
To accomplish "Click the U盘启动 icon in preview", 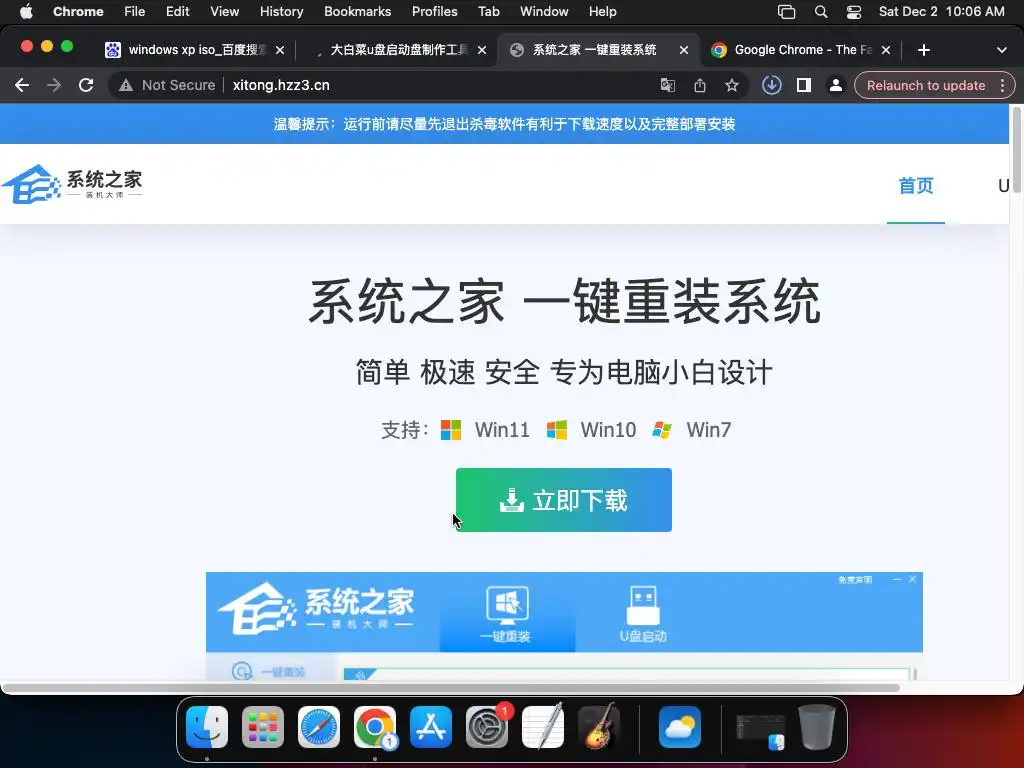I will click(643, 614).
